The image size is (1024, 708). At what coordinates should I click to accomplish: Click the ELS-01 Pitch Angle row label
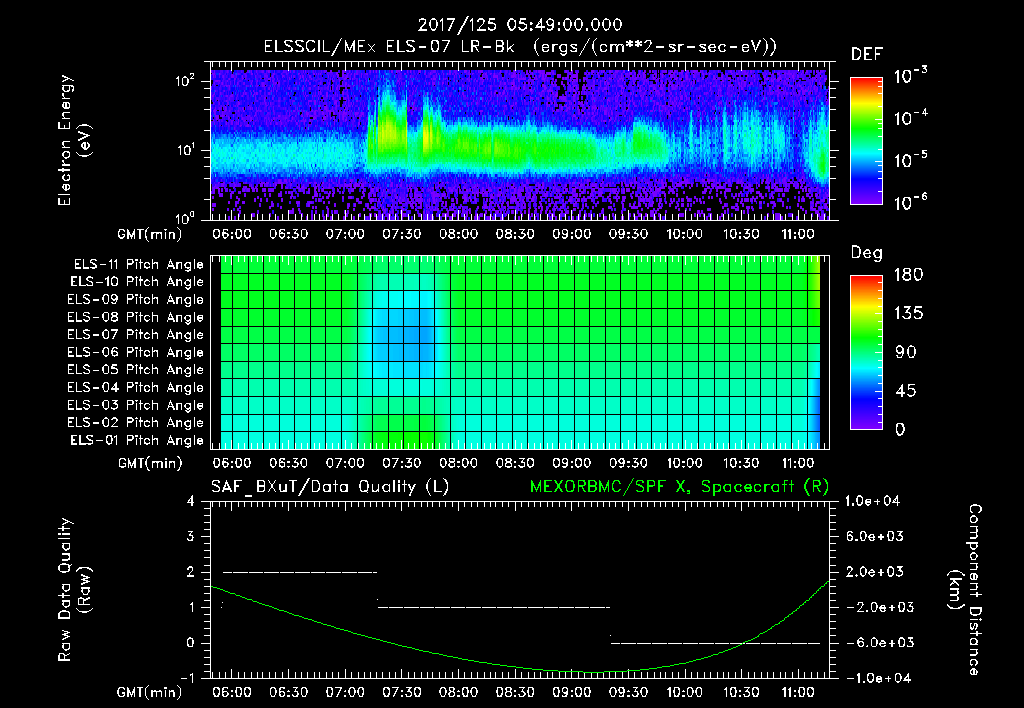point(137,440)
